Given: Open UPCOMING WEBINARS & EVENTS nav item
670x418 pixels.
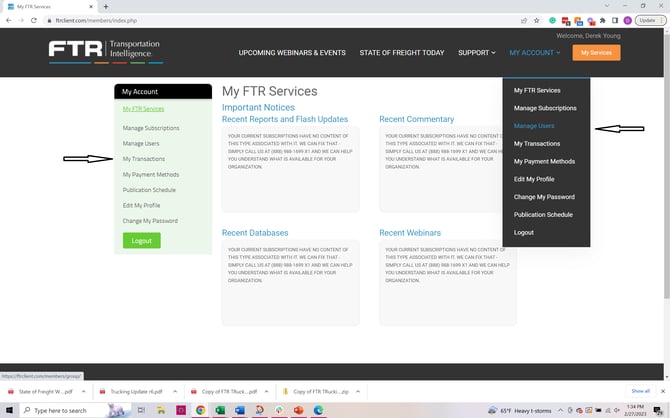Looking at the screenshot, I should pyautogui.click(x=292, y=53).
